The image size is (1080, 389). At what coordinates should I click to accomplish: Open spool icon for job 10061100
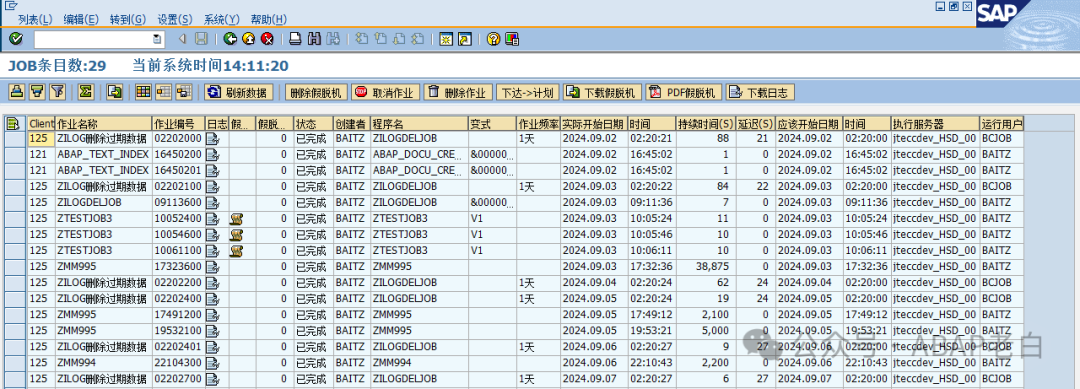[x=236, y=251]
